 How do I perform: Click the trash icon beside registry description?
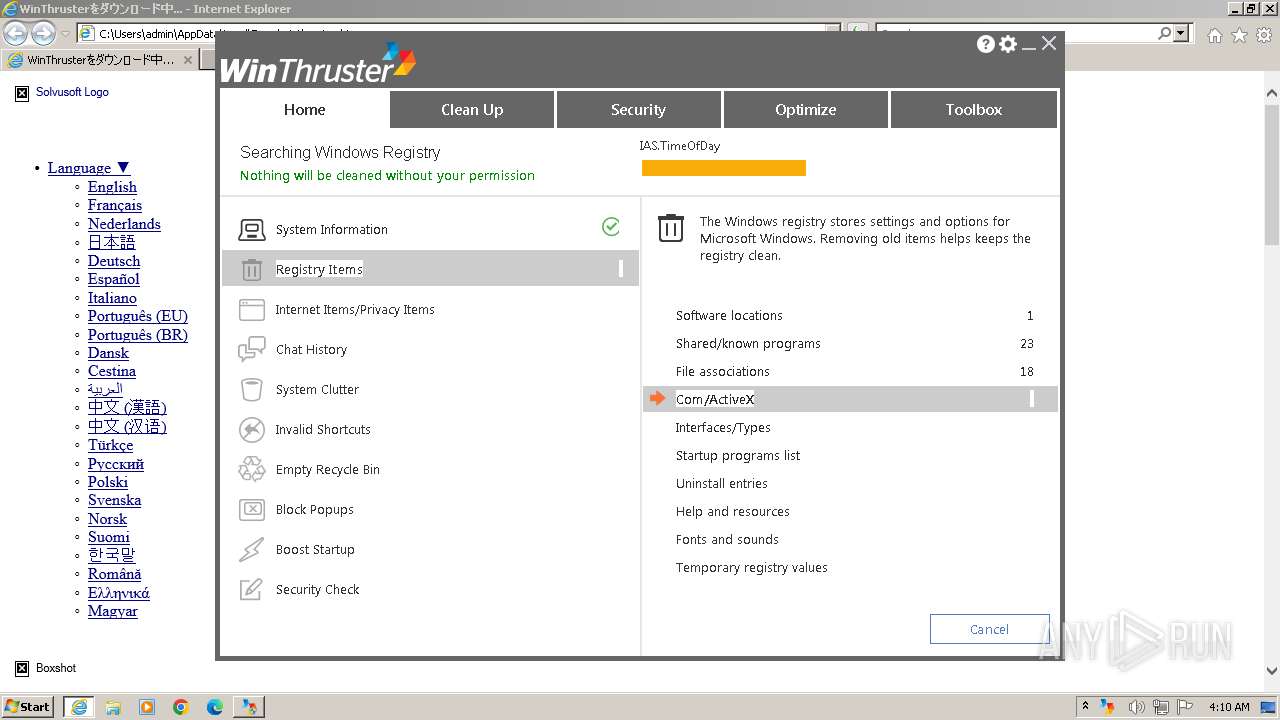click(671, 229)
